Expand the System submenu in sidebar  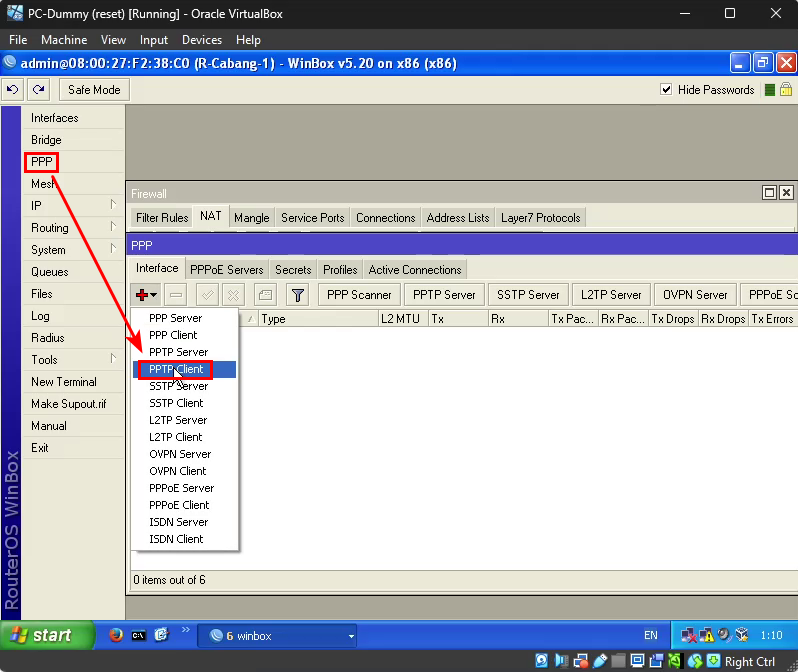coord(113,248)
